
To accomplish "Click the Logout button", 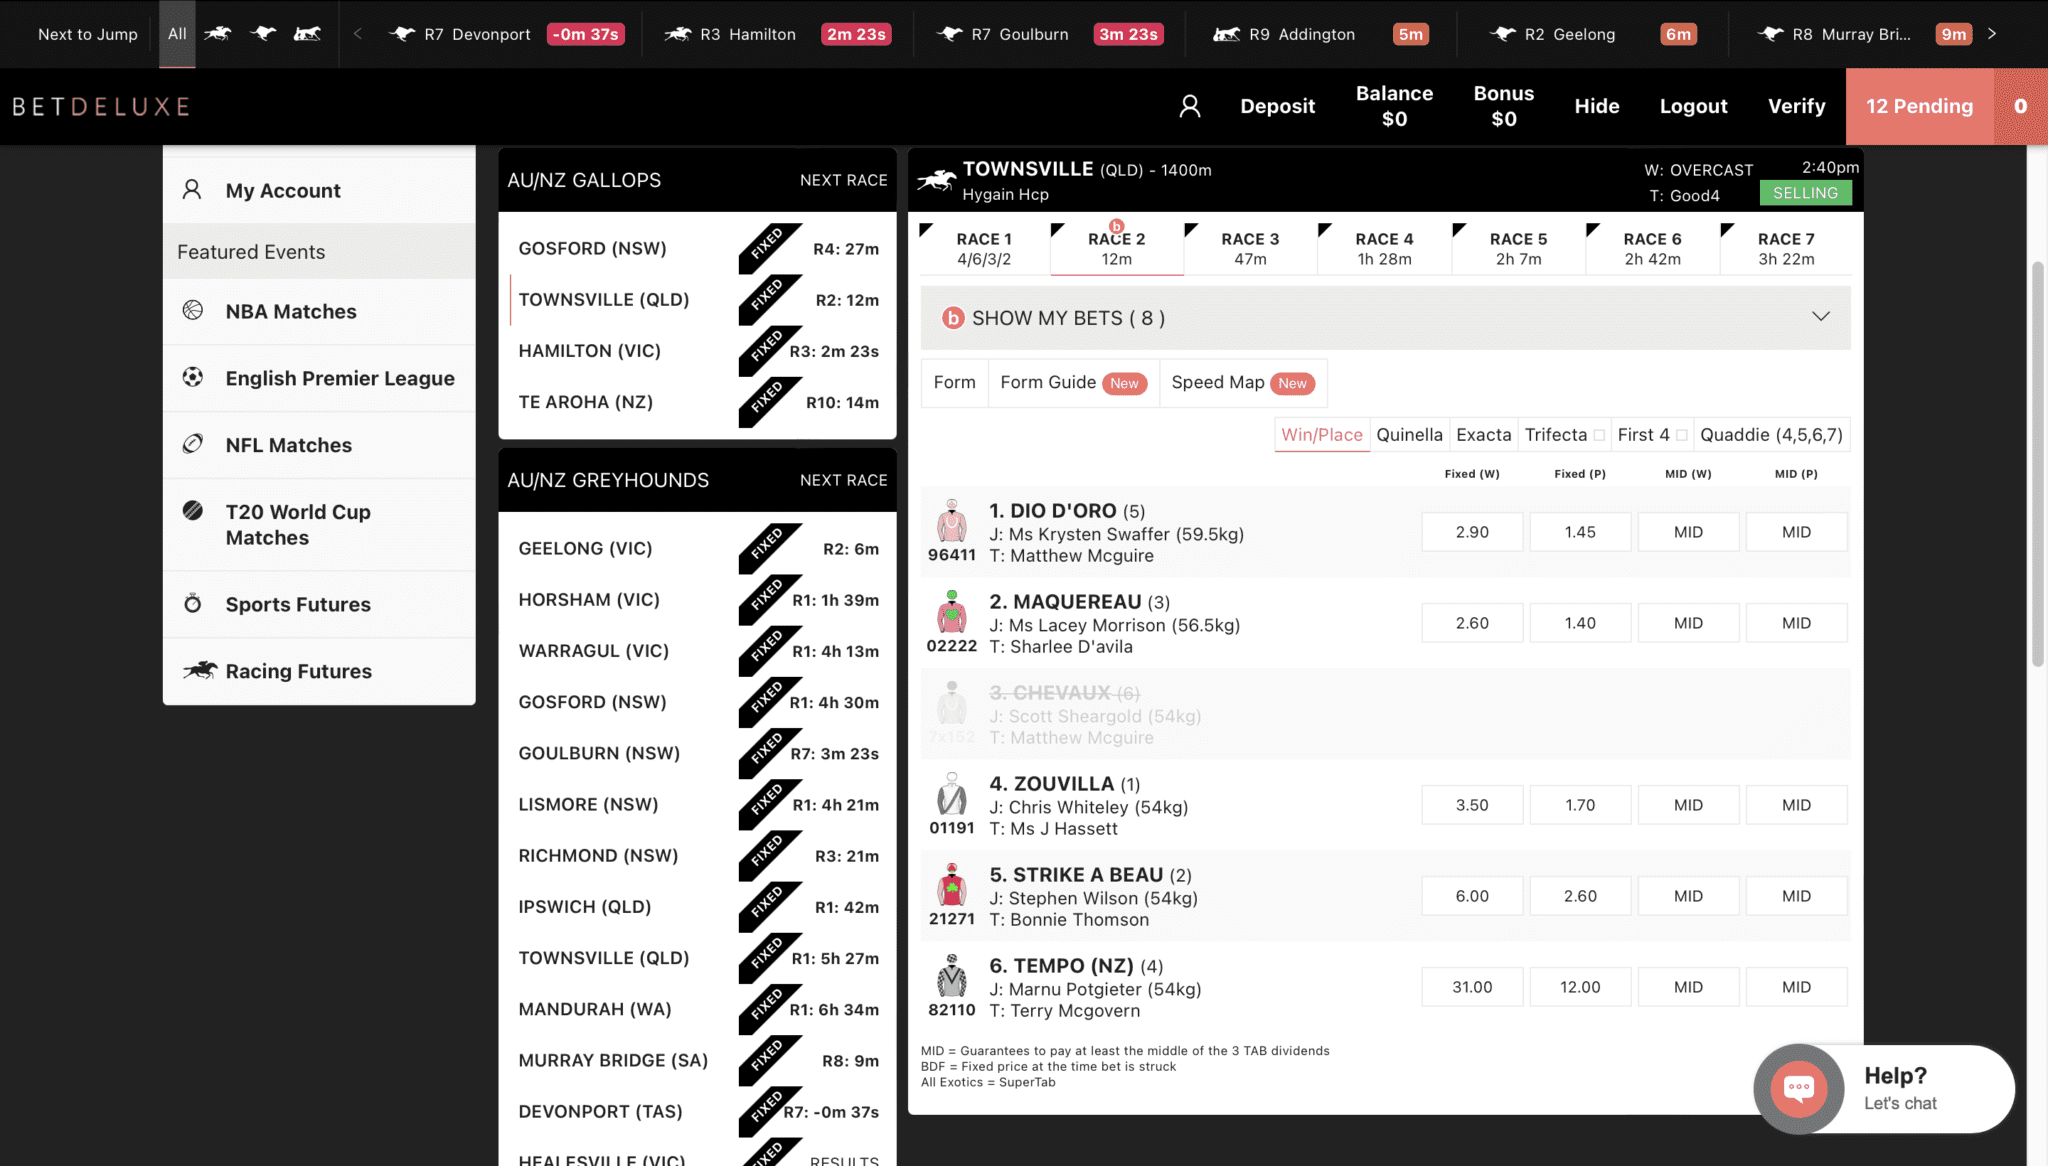I will pos(1693,106).
